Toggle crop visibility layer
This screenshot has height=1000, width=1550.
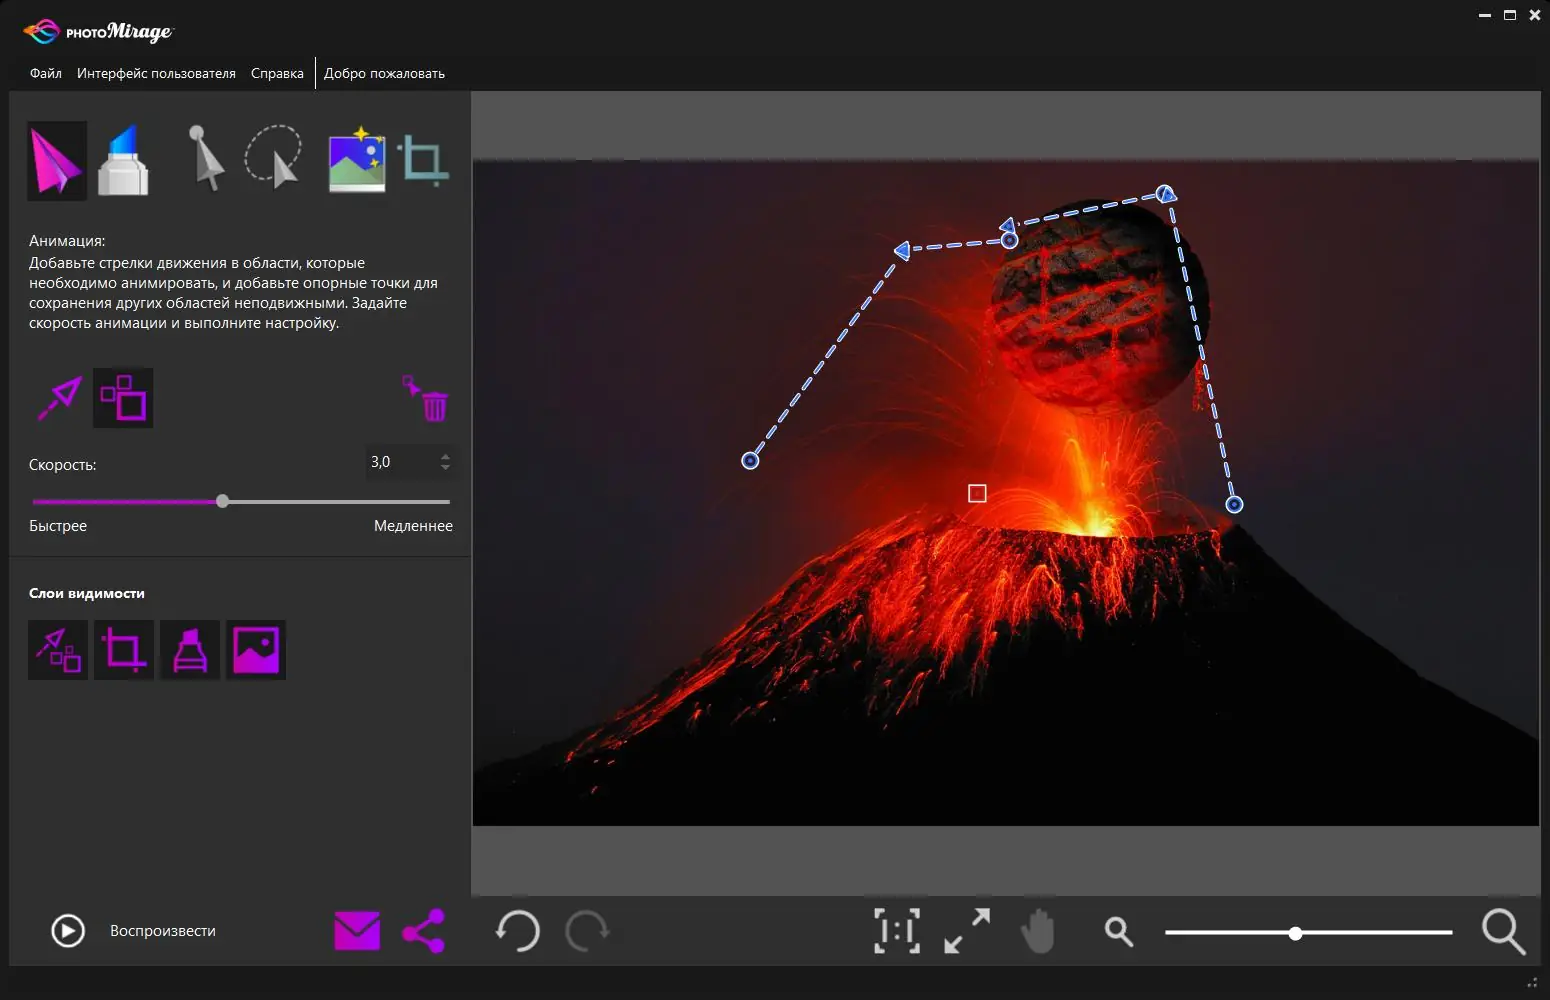[x=124, y=650]
